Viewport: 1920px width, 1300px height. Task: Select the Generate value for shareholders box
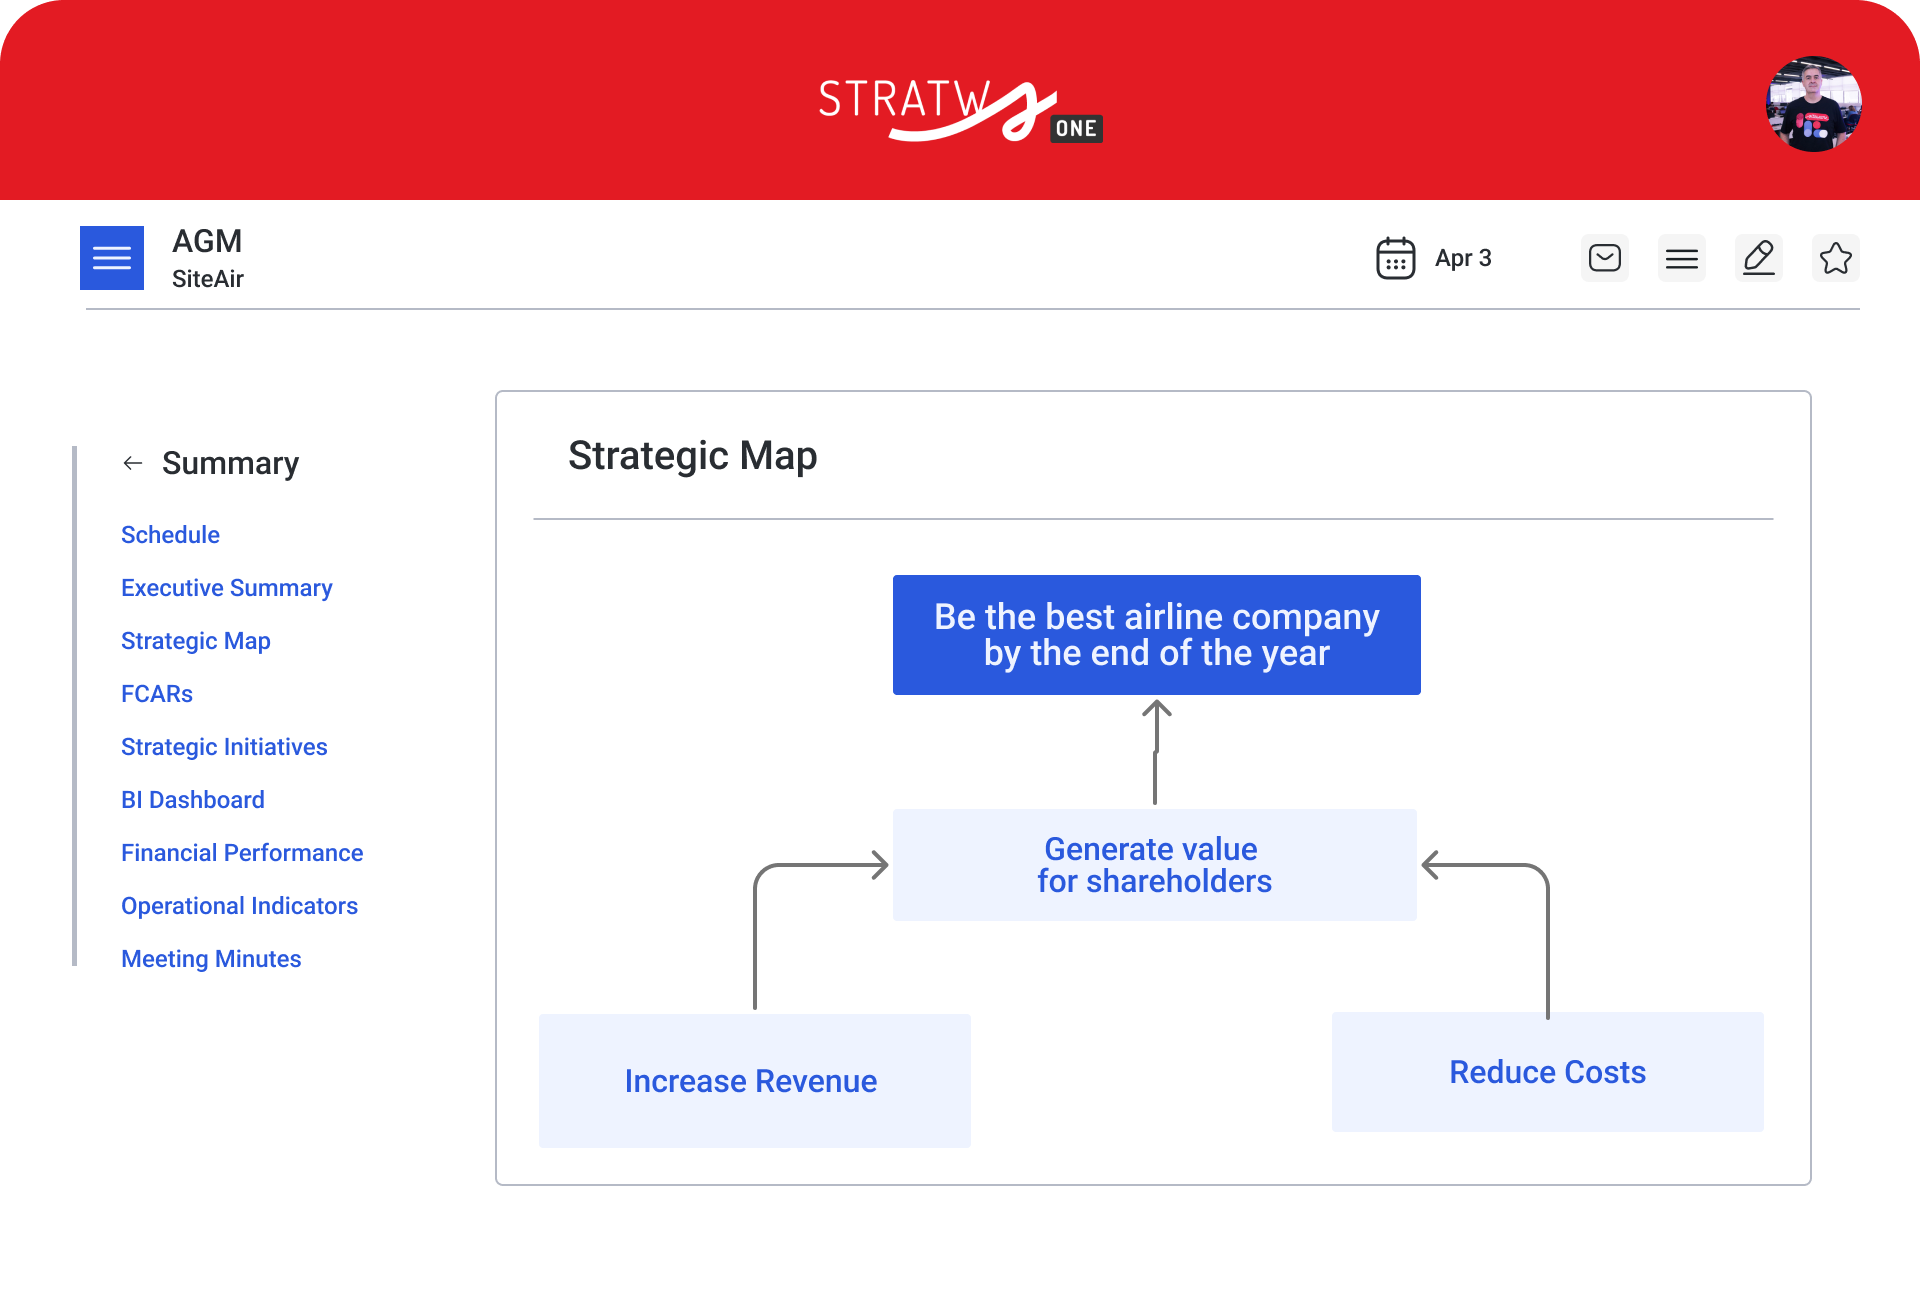pyautogui.click(x=1154, y=865)
